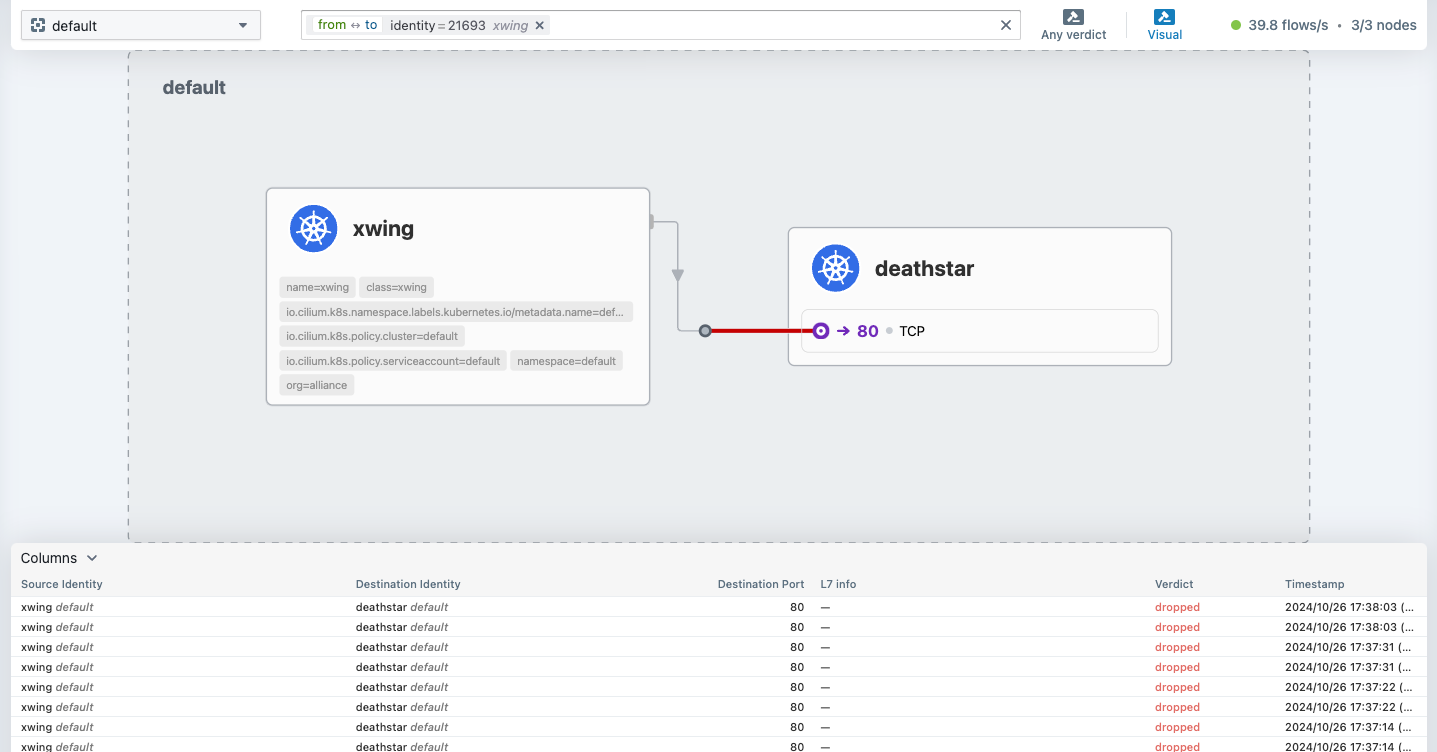Click the Source Identity column header
This screenshot has height=752, width=1437.
tap(62, 584)
